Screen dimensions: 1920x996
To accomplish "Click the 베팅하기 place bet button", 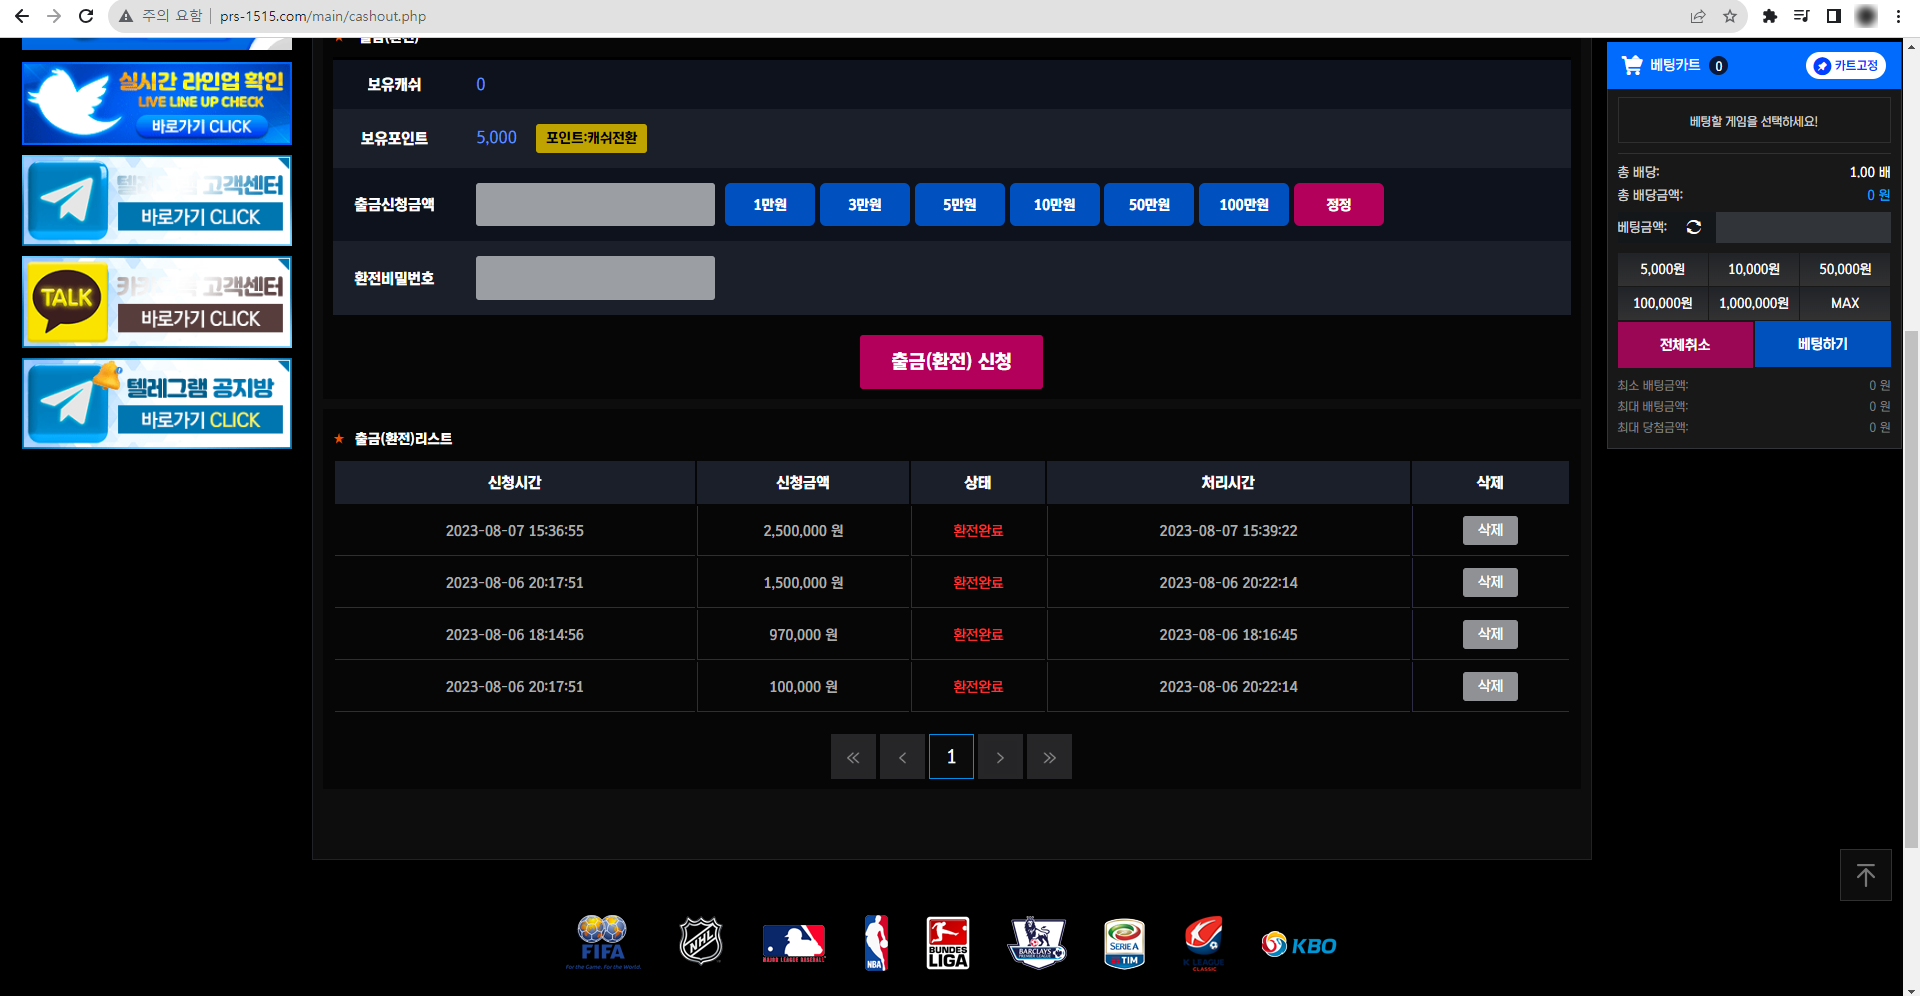I will 1823,344.
